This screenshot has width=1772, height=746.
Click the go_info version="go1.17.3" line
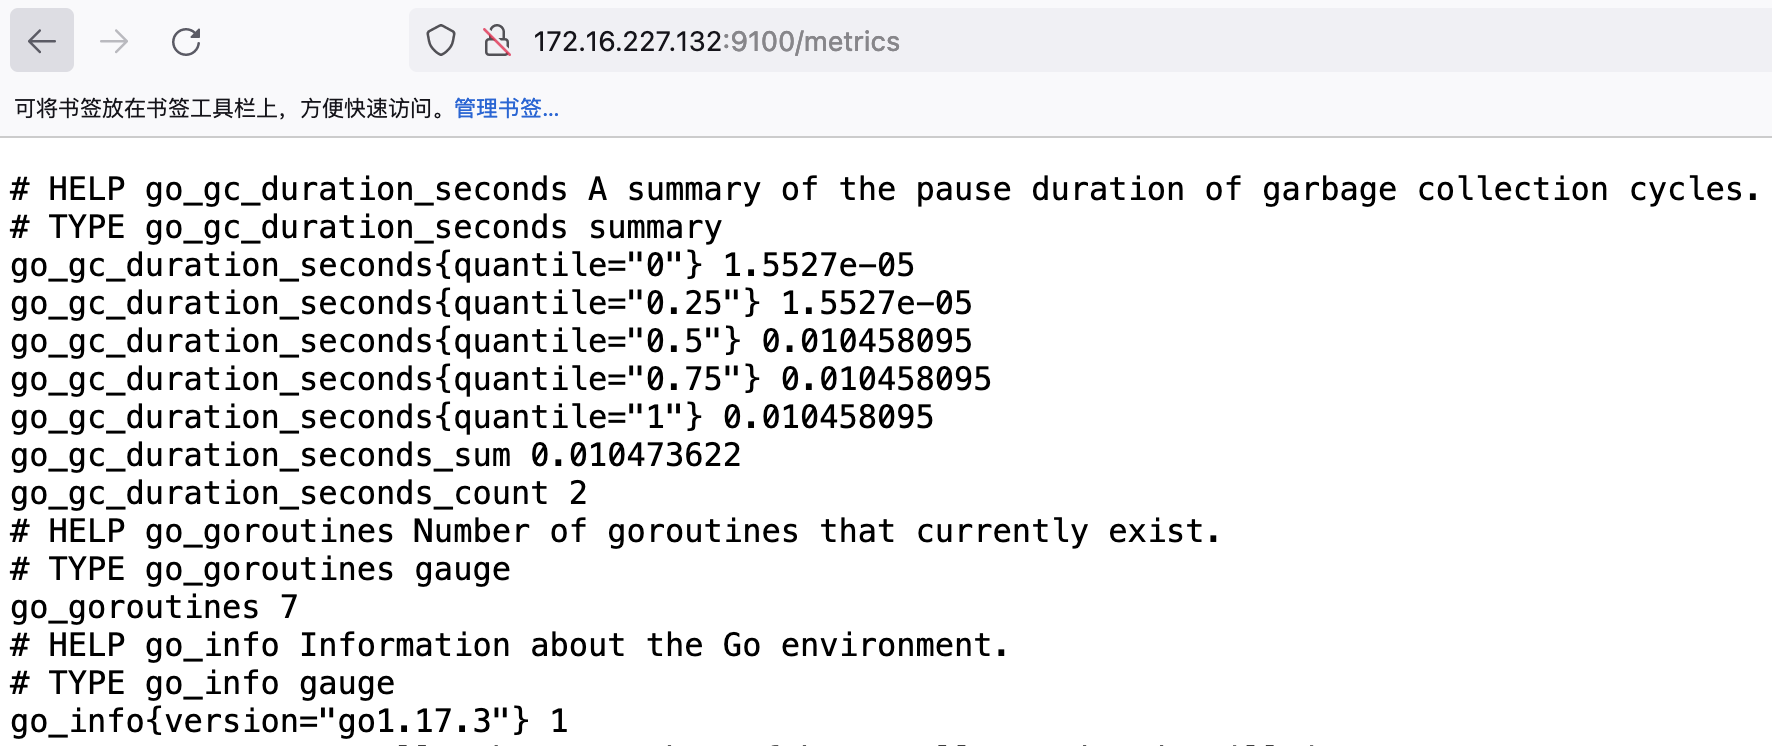pyautogui.click(x=289, y=721)
